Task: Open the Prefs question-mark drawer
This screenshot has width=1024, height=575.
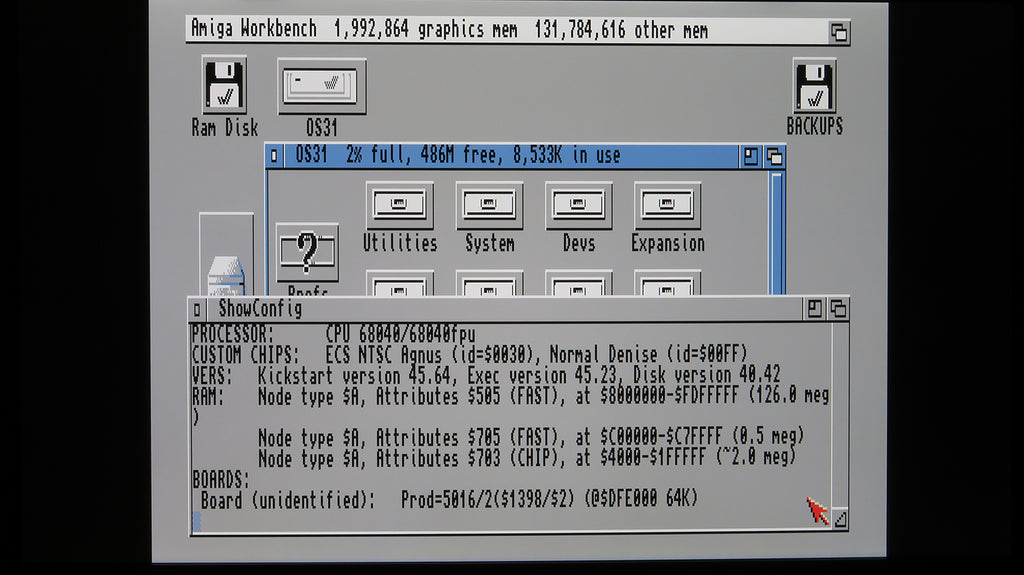Action: tap(307, 254)
